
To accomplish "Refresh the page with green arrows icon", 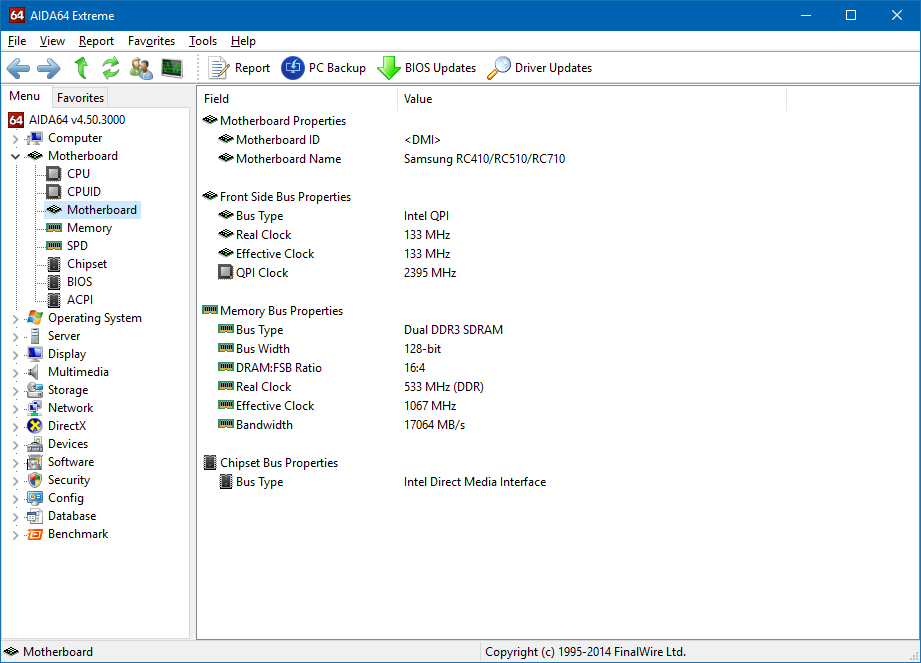I will point(110,68).
